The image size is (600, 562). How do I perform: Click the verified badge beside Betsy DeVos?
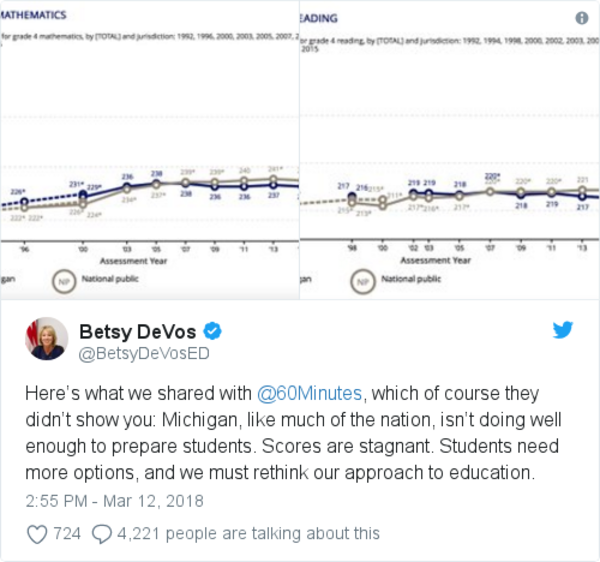click(x=213, y=331)
